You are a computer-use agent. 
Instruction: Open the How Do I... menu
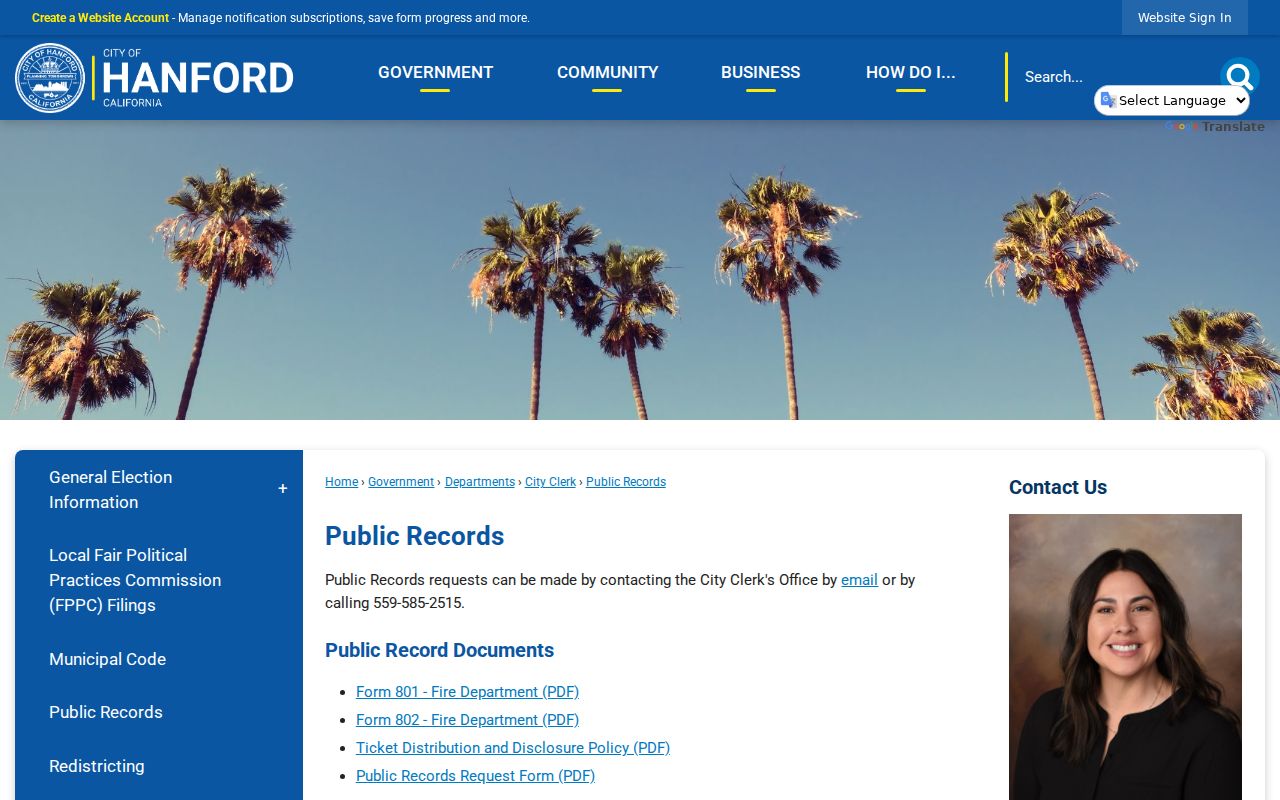tap(910, 72)
